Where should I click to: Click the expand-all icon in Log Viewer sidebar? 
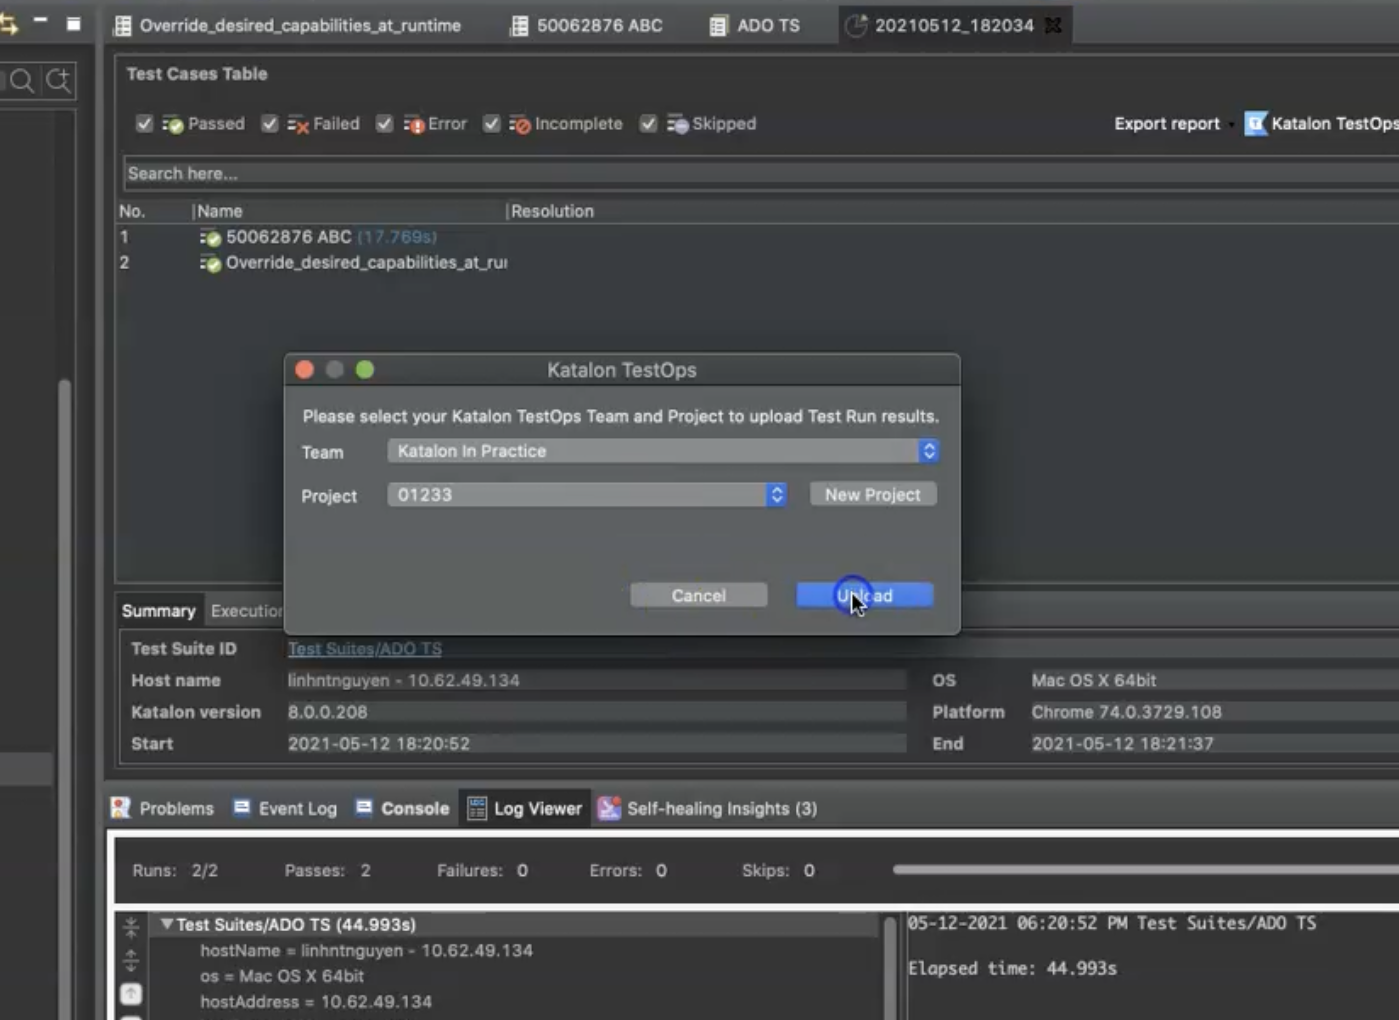(130, 961)
